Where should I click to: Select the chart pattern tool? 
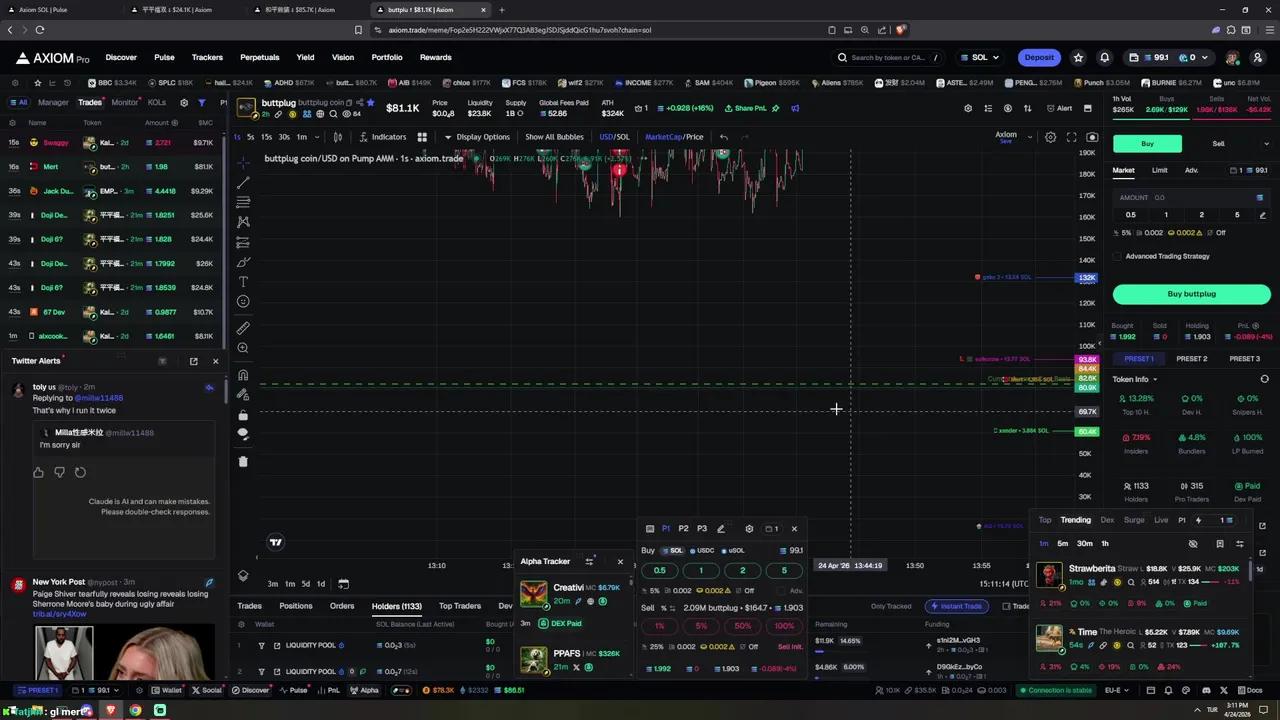coord(243,222)
